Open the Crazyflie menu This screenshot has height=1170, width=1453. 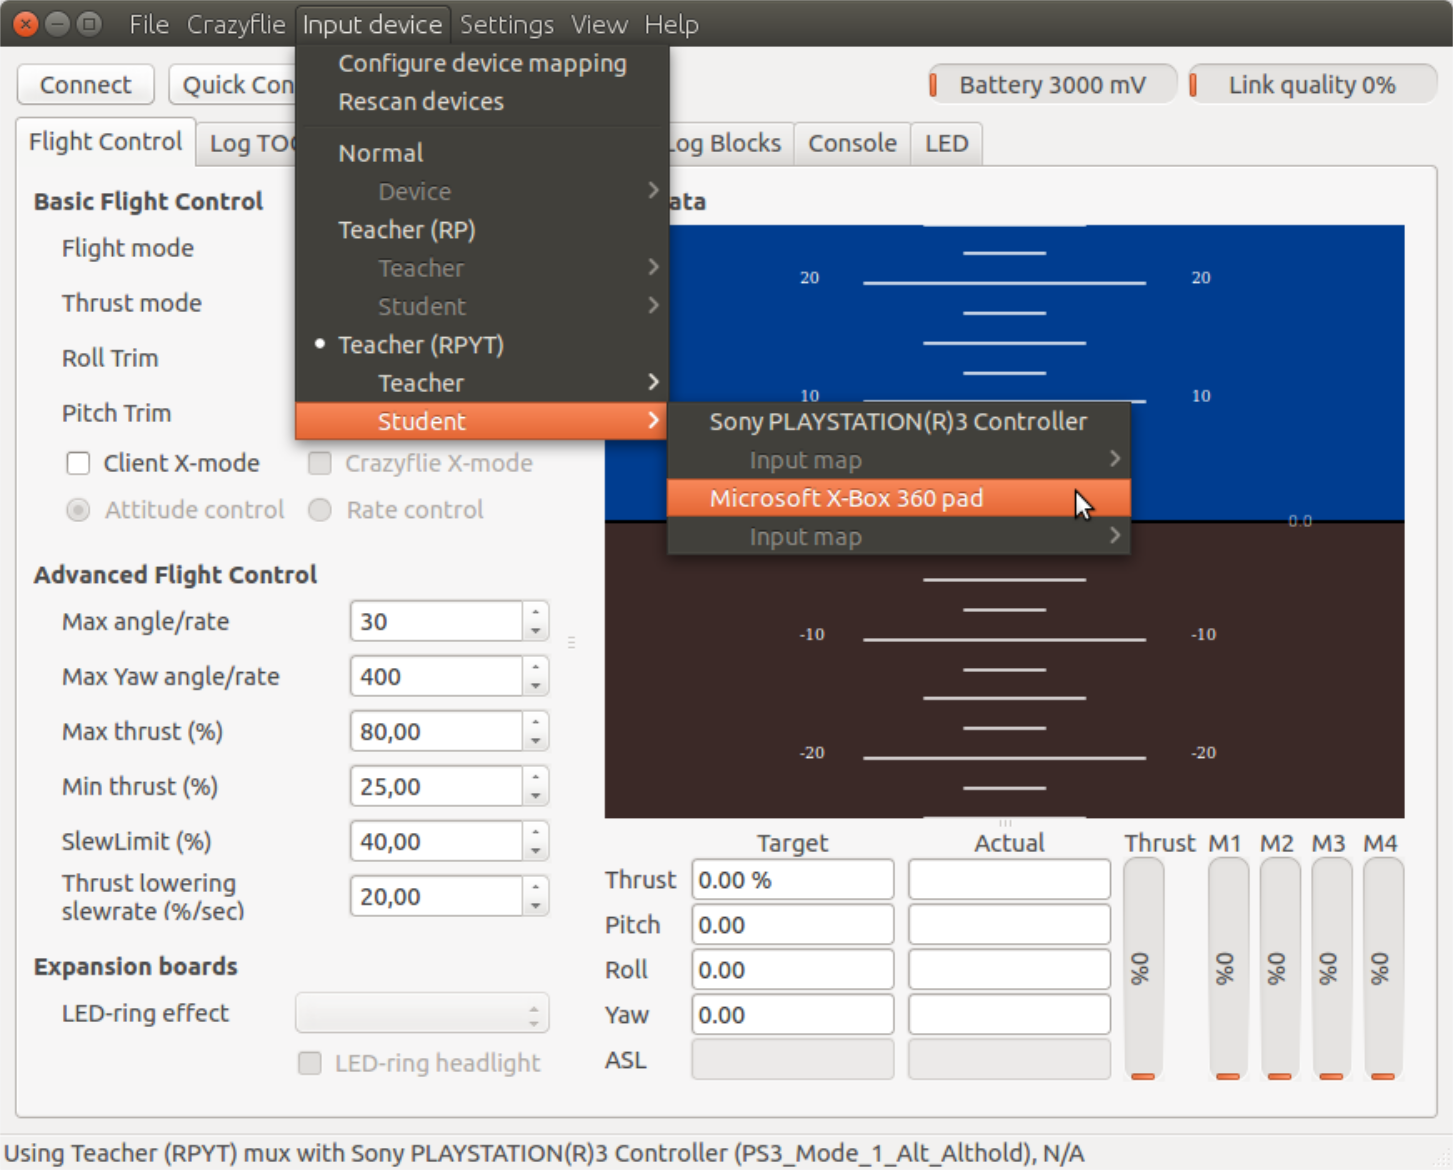(x=236, y=24)
